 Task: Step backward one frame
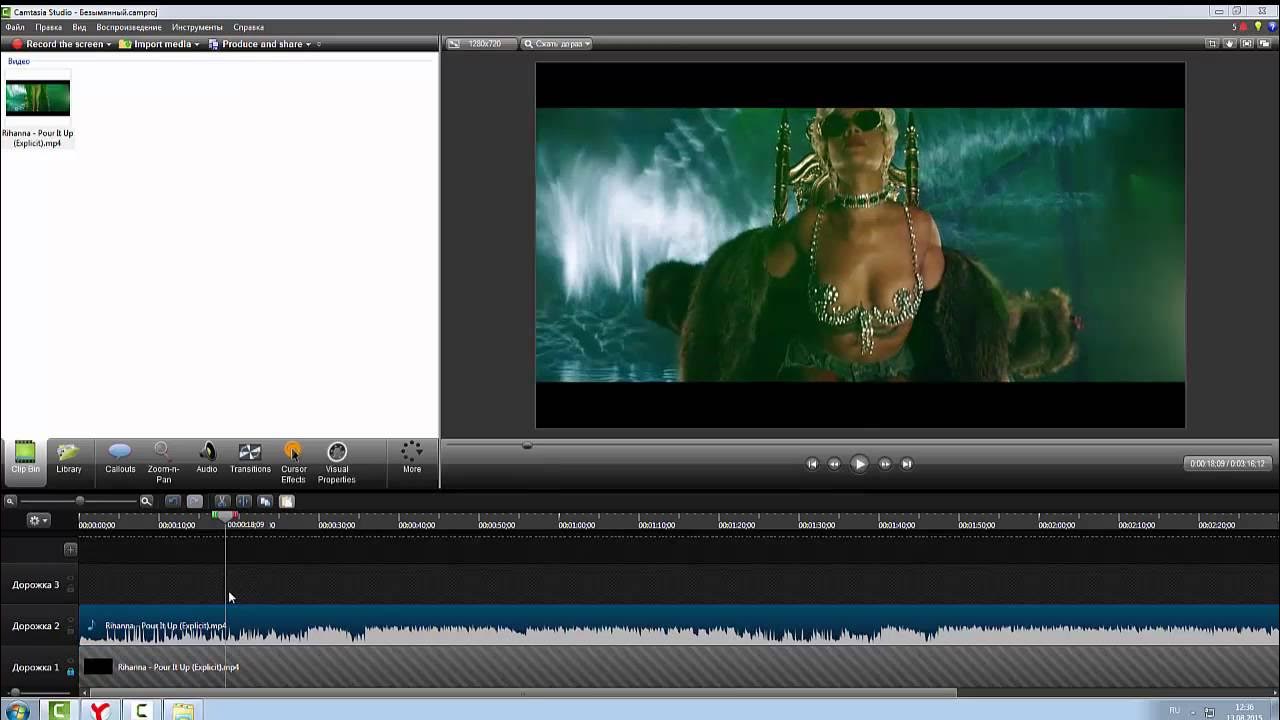click(834, 463)
